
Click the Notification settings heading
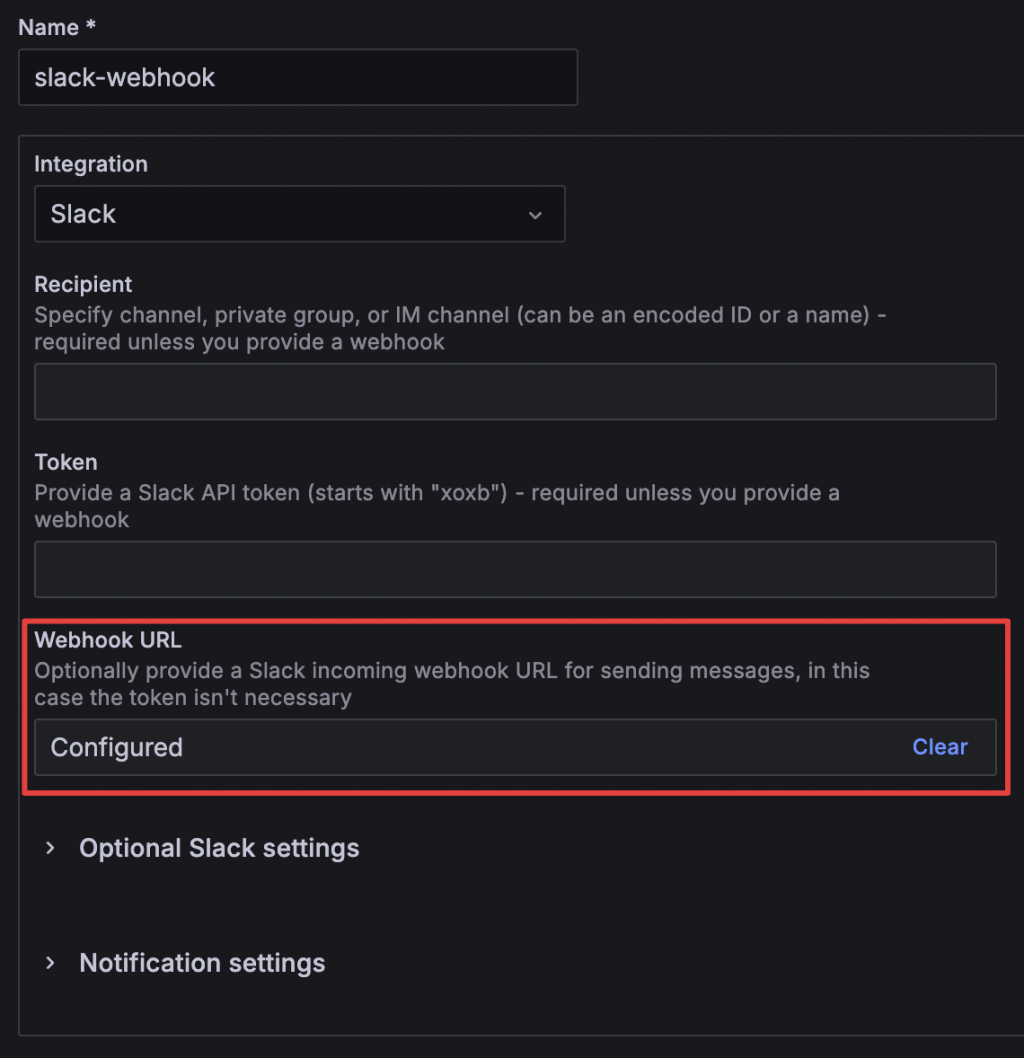point(202,964)
